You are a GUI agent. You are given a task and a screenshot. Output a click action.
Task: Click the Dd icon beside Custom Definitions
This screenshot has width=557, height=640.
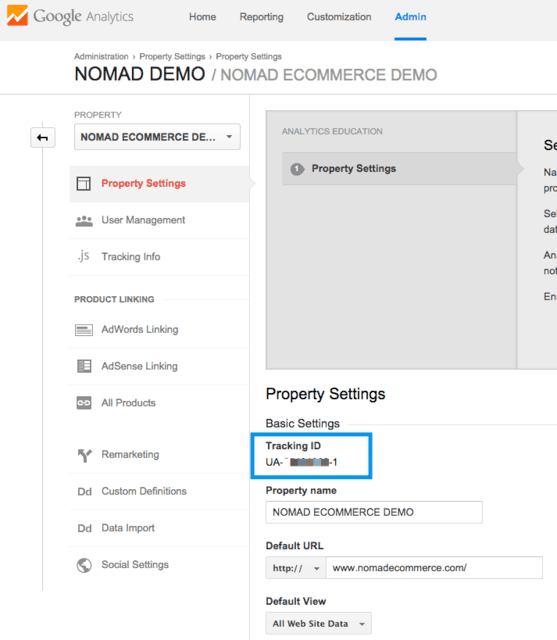tap(84, 491)
